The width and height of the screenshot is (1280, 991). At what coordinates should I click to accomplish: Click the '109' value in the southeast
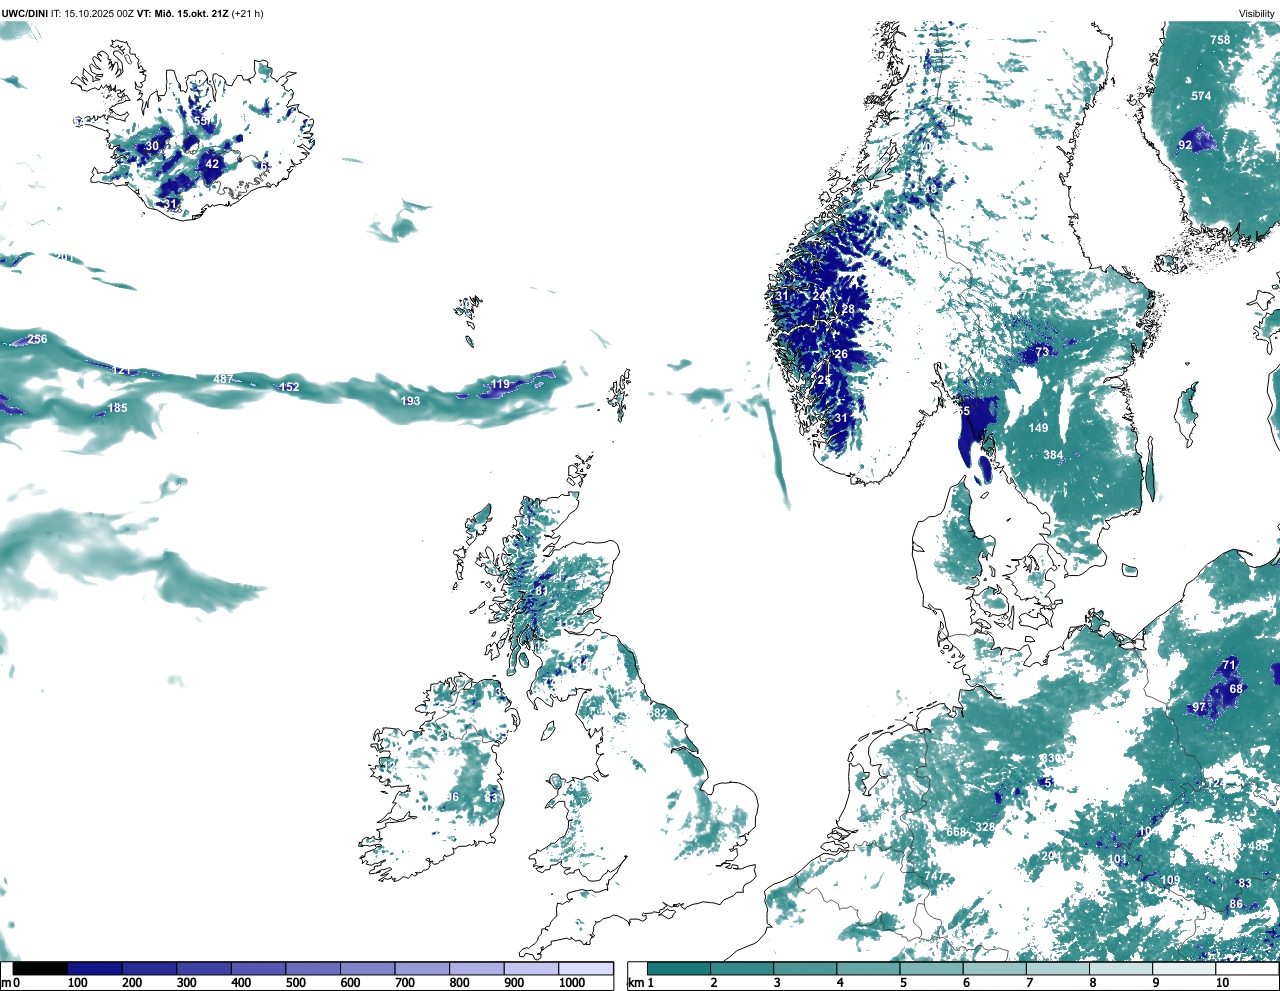pyautogui.click(x=1170, y=881)
